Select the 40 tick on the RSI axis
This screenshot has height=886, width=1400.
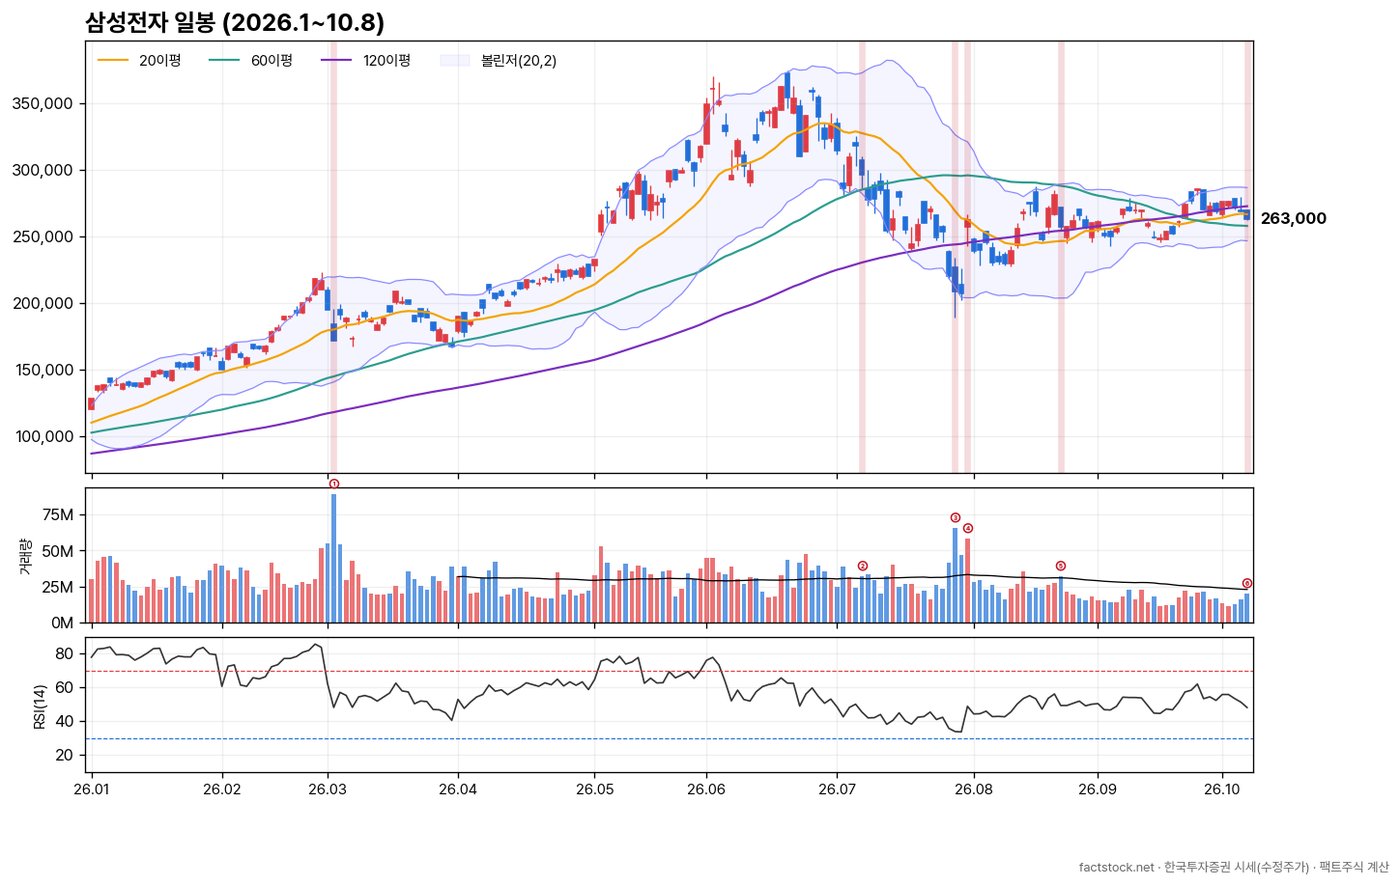[64, 722]
